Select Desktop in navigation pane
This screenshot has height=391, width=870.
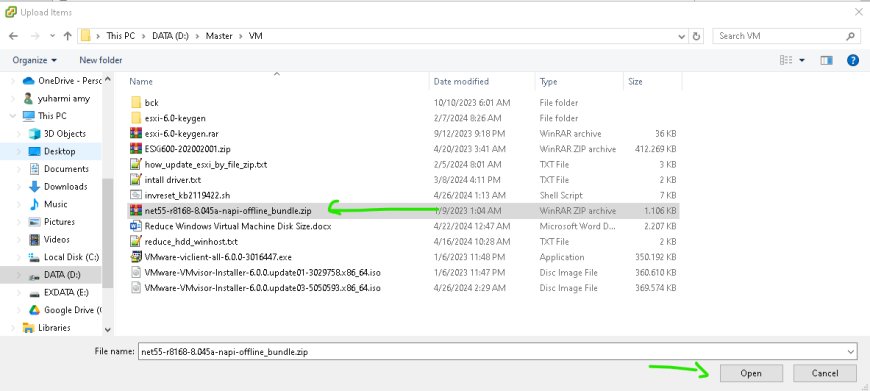click(52, 151)
